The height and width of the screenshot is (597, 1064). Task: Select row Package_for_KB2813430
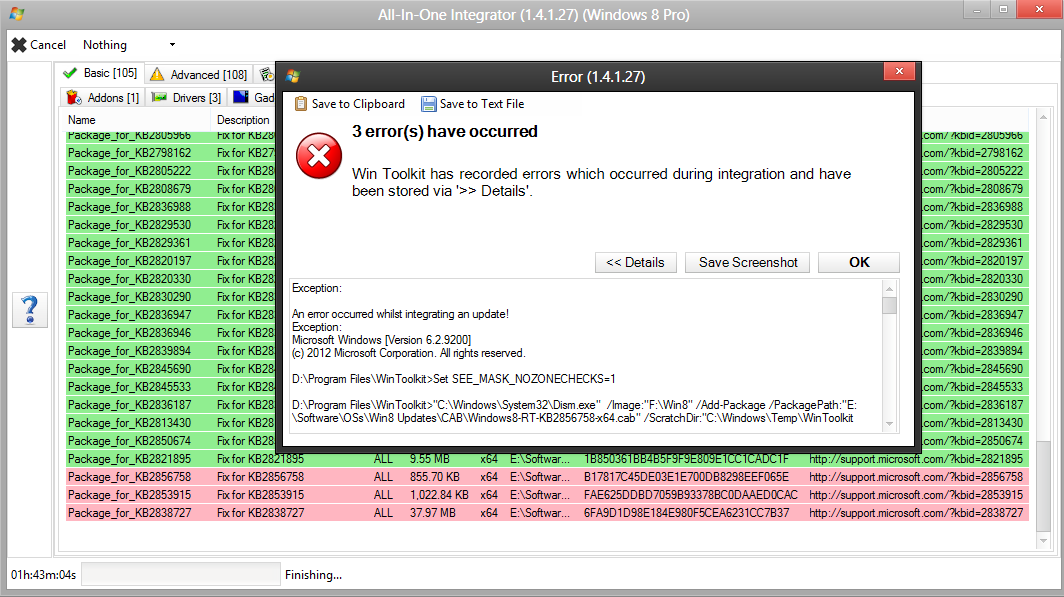click(x=171, y=423)
